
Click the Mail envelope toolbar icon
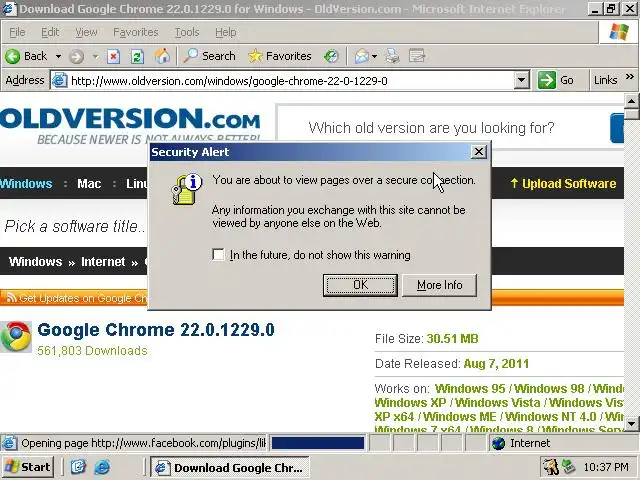pos(362,56)
